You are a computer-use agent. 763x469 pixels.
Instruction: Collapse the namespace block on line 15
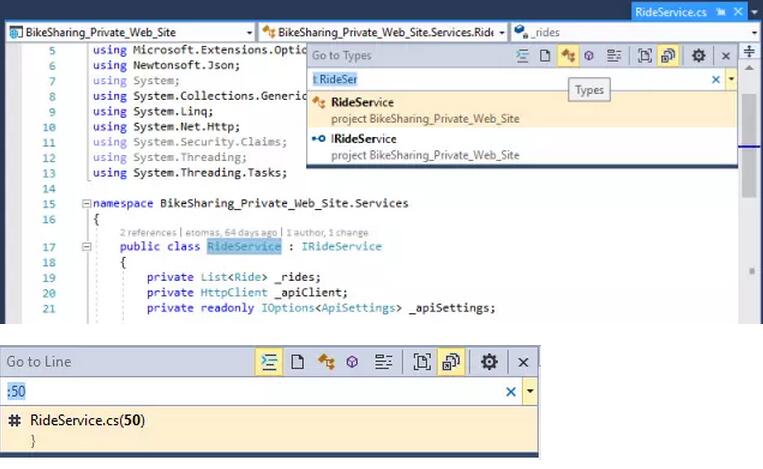pyautogui.click(x=86, y=203)
